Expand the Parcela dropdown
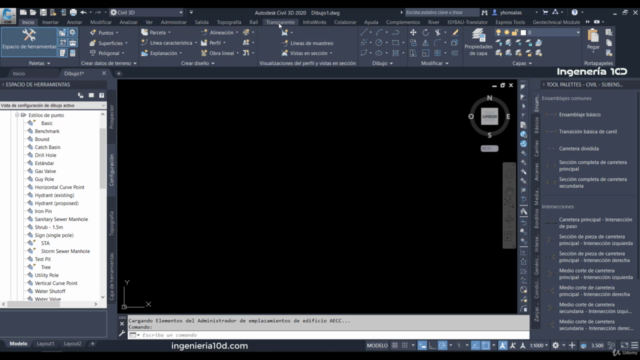 [x=169, y=33]
